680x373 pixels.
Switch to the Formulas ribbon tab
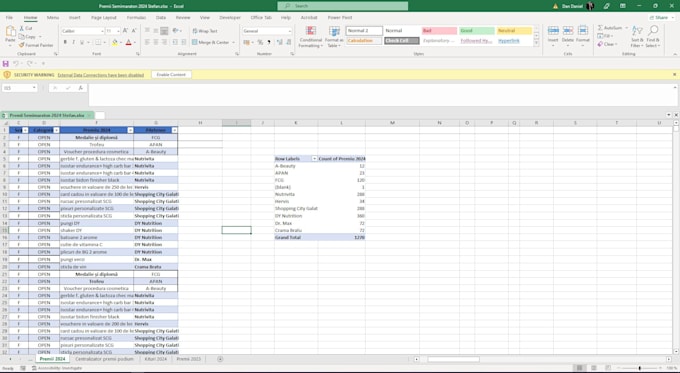(136, 18)
